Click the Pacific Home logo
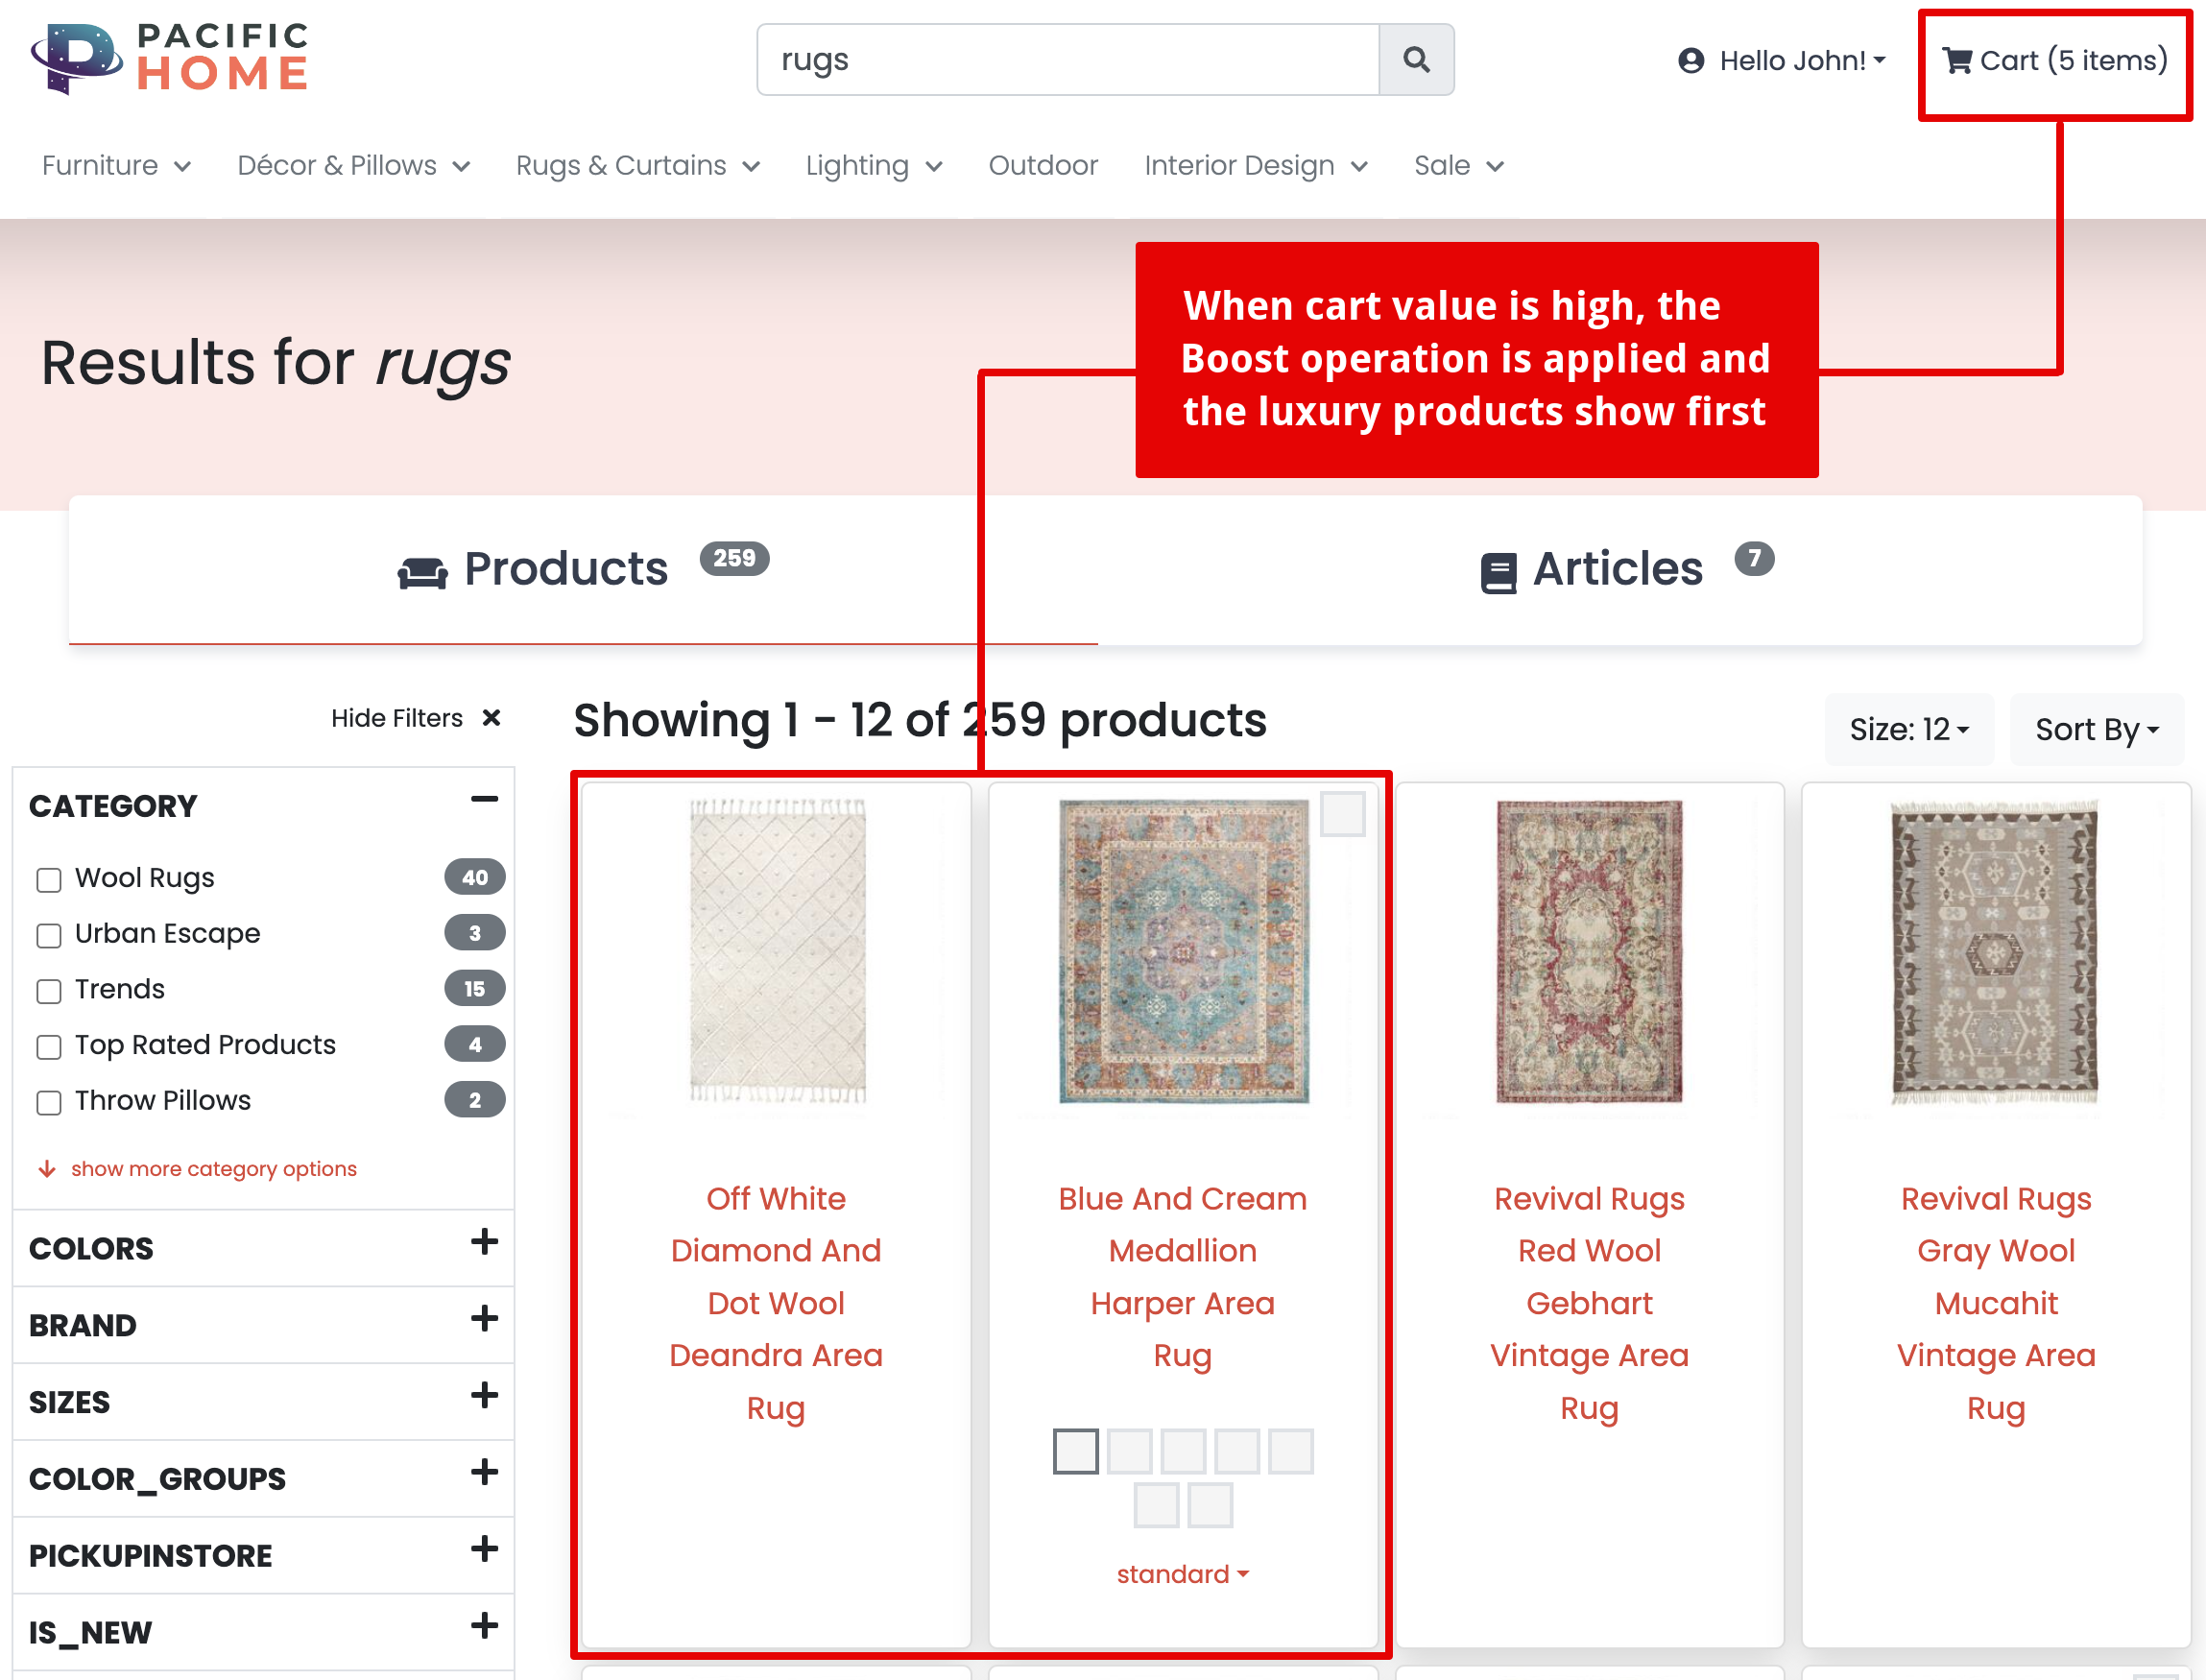 point(170,58)
